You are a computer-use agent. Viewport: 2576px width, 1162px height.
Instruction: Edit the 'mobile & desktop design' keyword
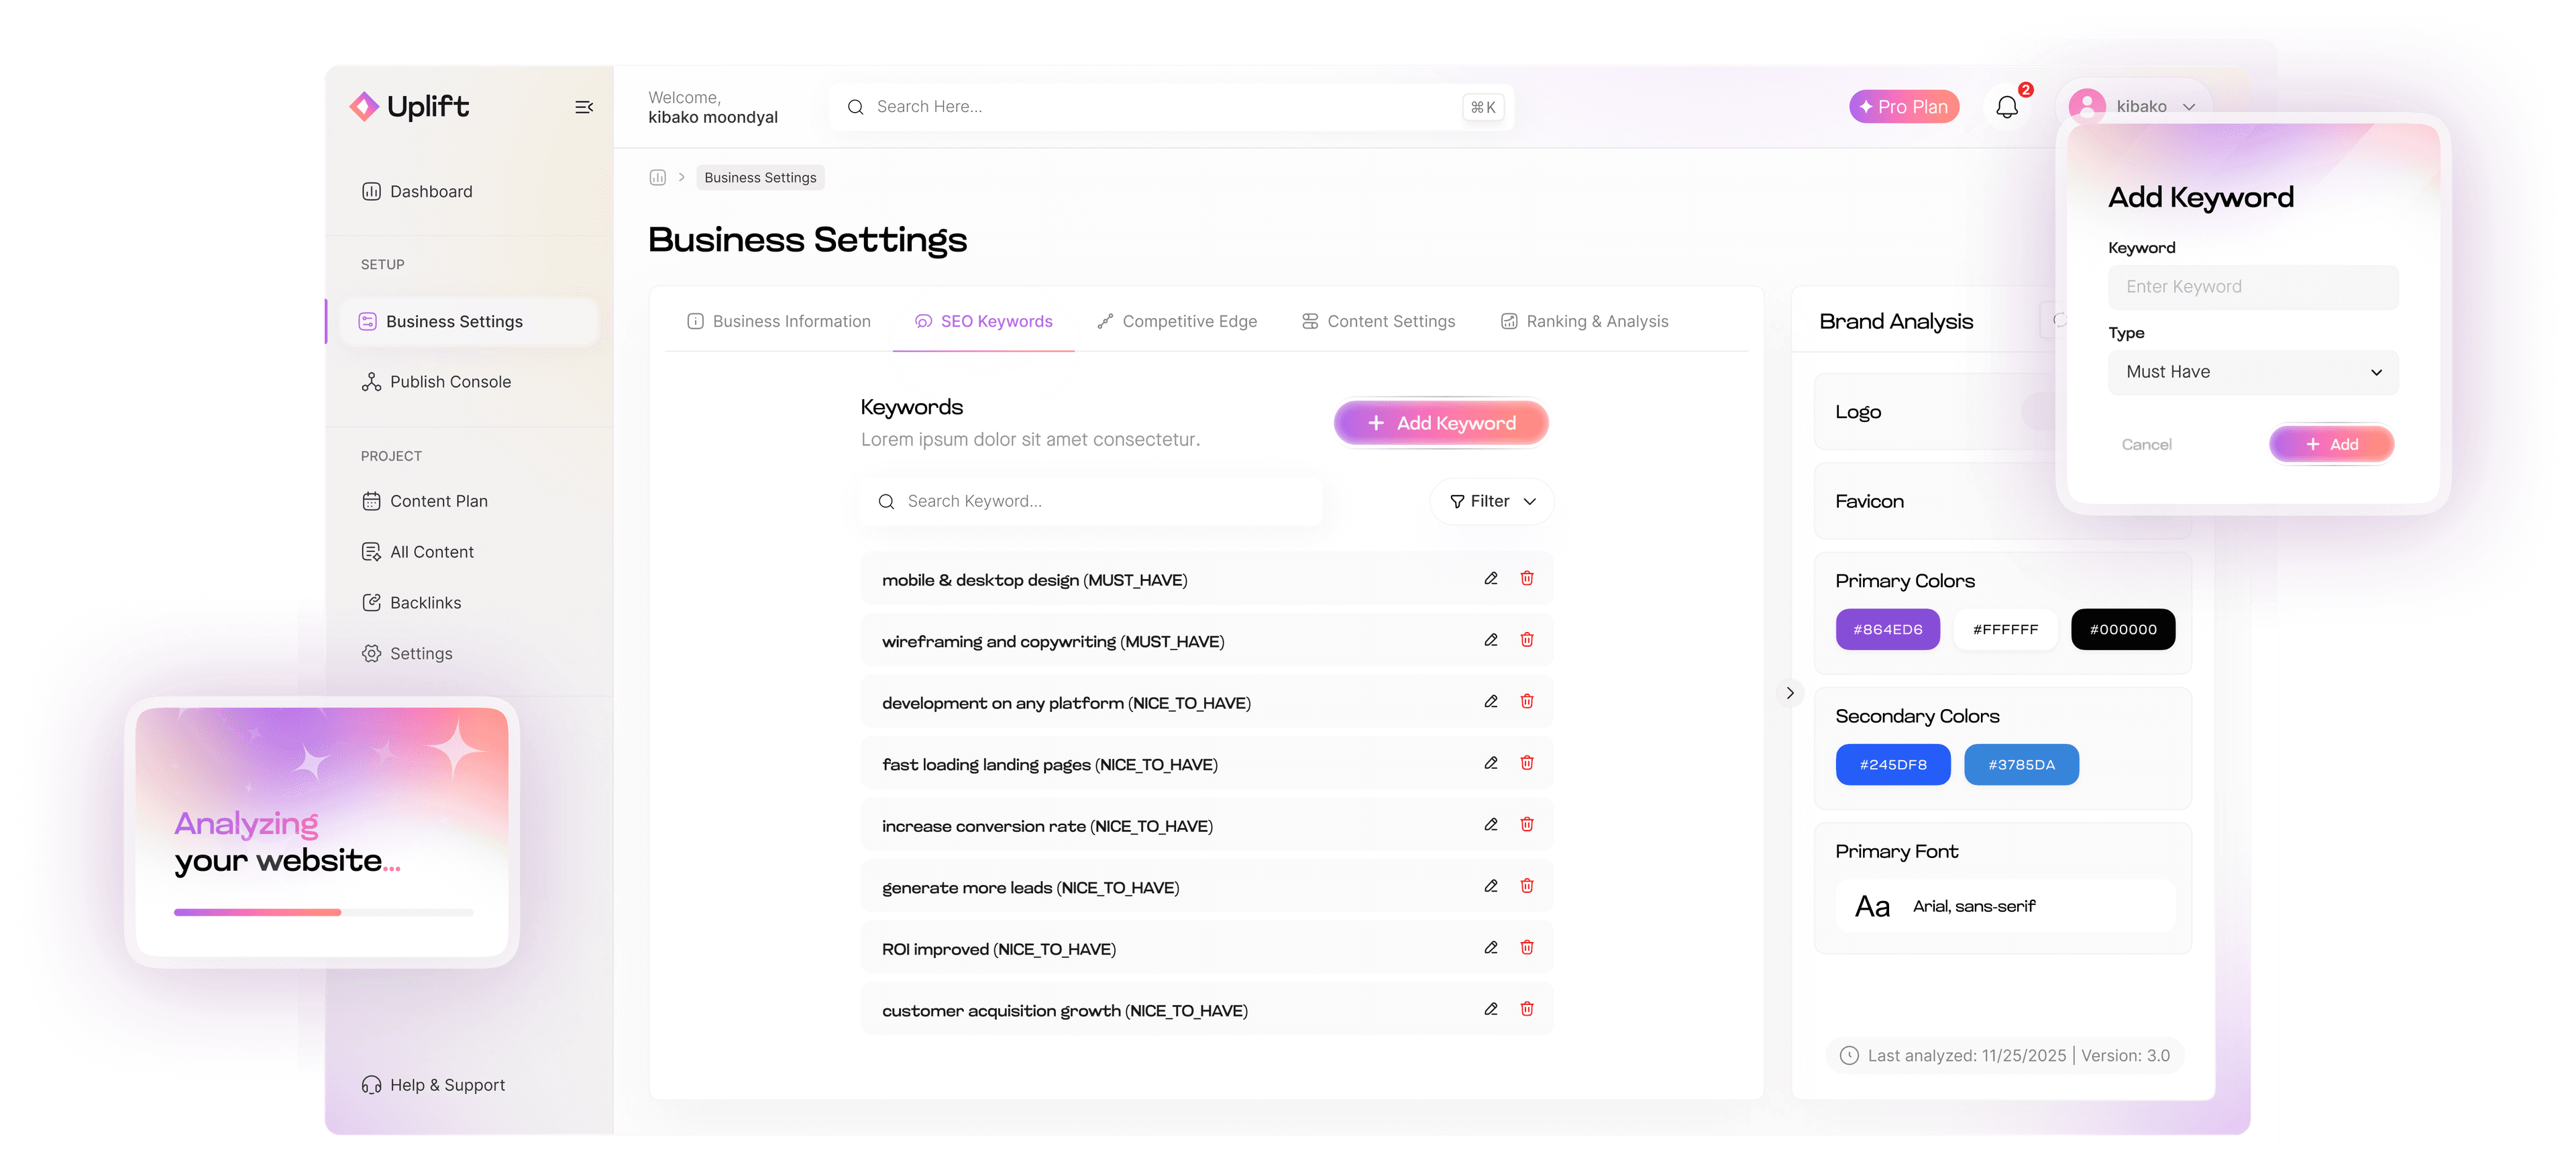point(1490,578)
